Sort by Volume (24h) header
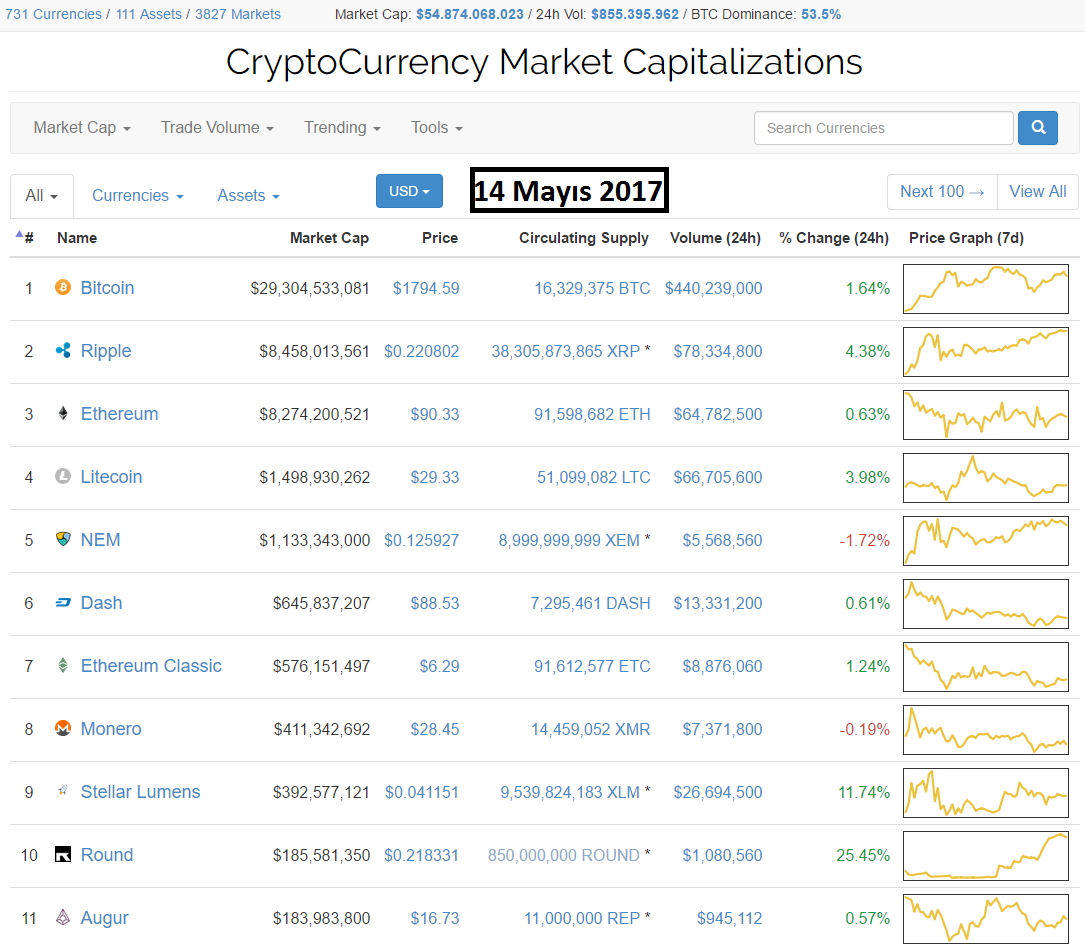Viewport: 1085px width, 946px height. tap(715, 237)
